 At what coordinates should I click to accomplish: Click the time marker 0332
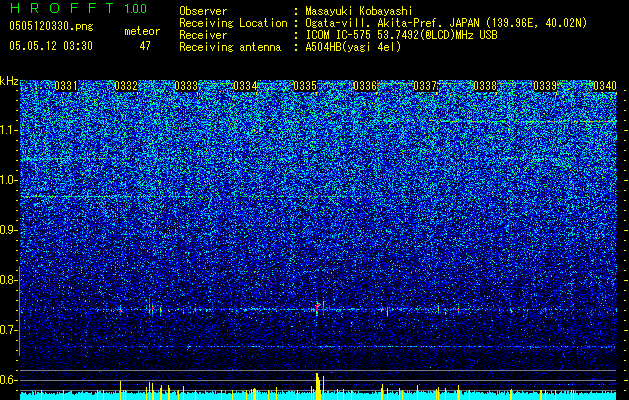126,86
